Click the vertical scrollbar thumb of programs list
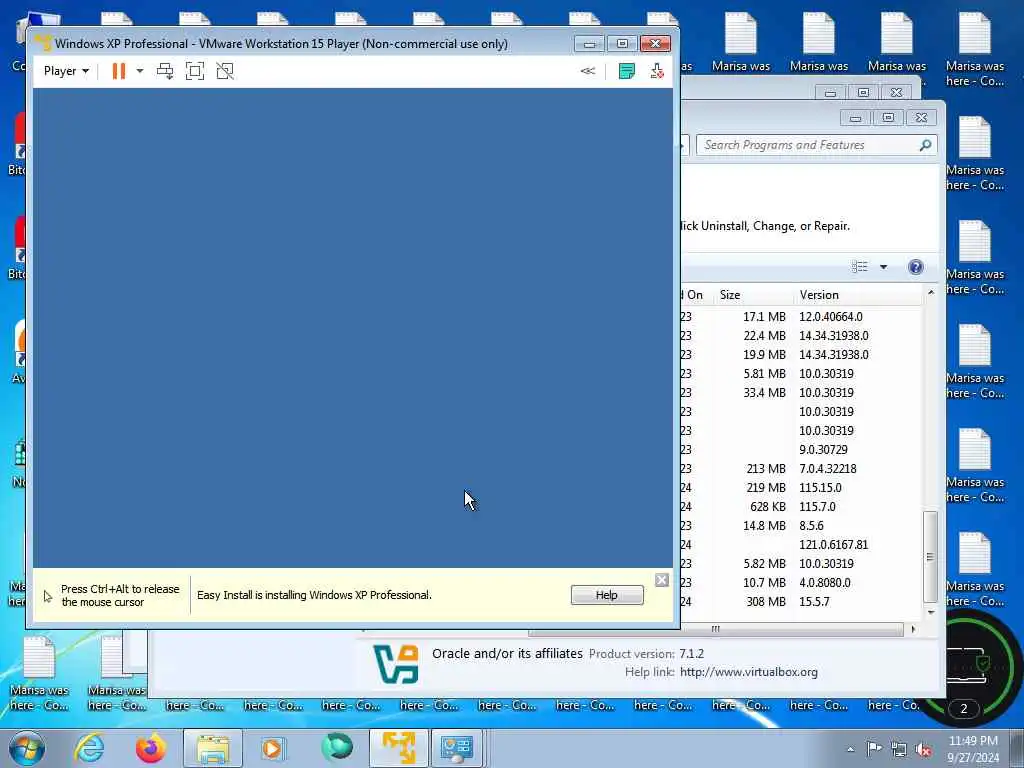 [x=930, y=557]
